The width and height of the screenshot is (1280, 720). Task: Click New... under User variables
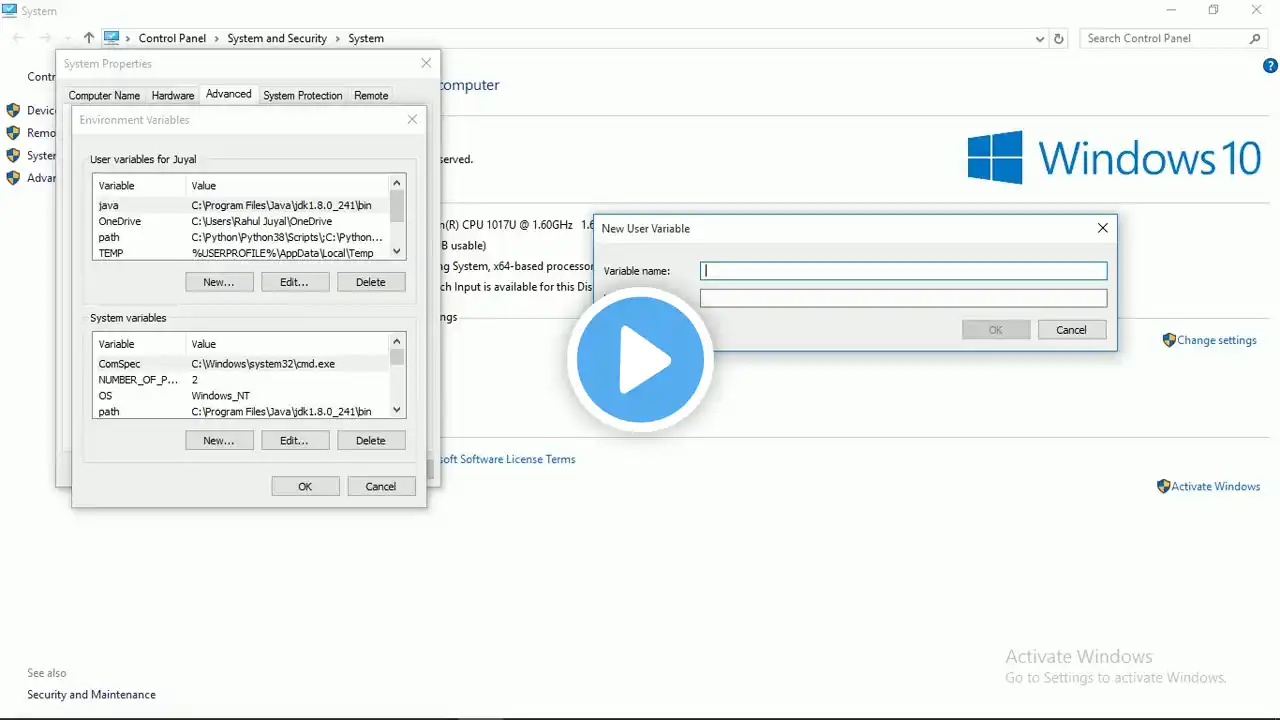click(219, 282)
